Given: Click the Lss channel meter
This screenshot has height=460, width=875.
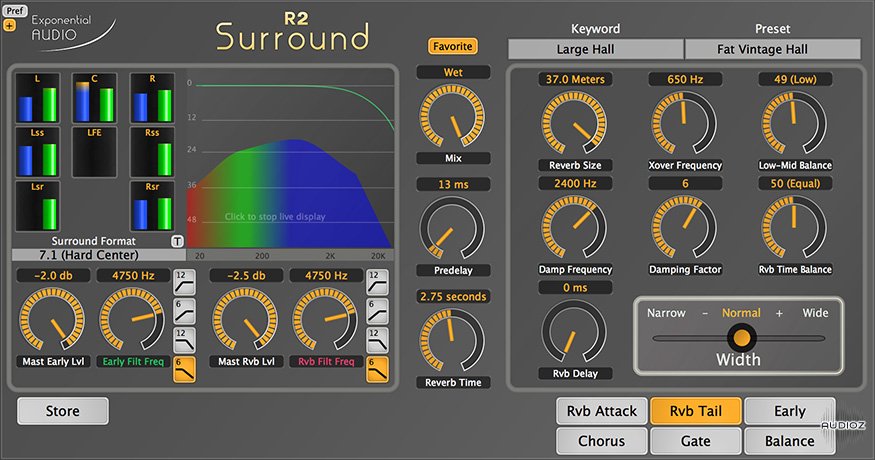Looking at the screenshot, I should [37, 152].
